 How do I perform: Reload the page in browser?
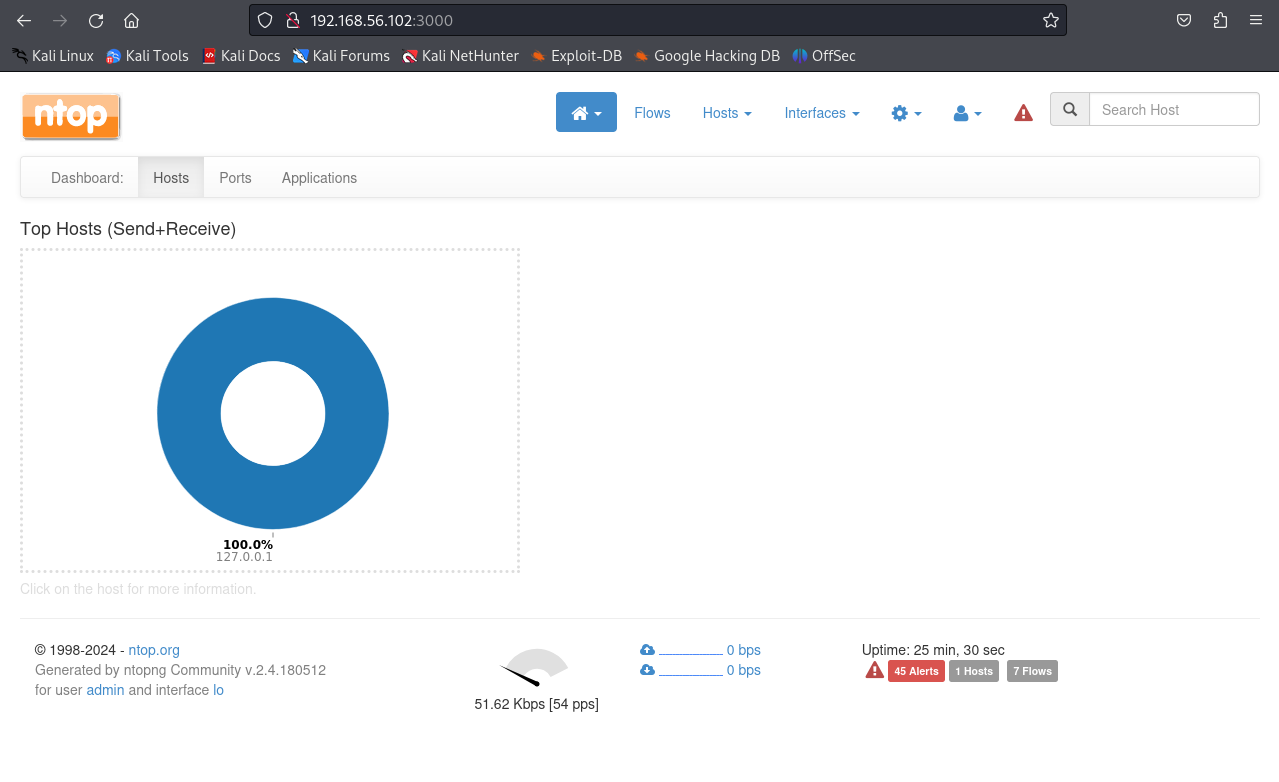96,20
